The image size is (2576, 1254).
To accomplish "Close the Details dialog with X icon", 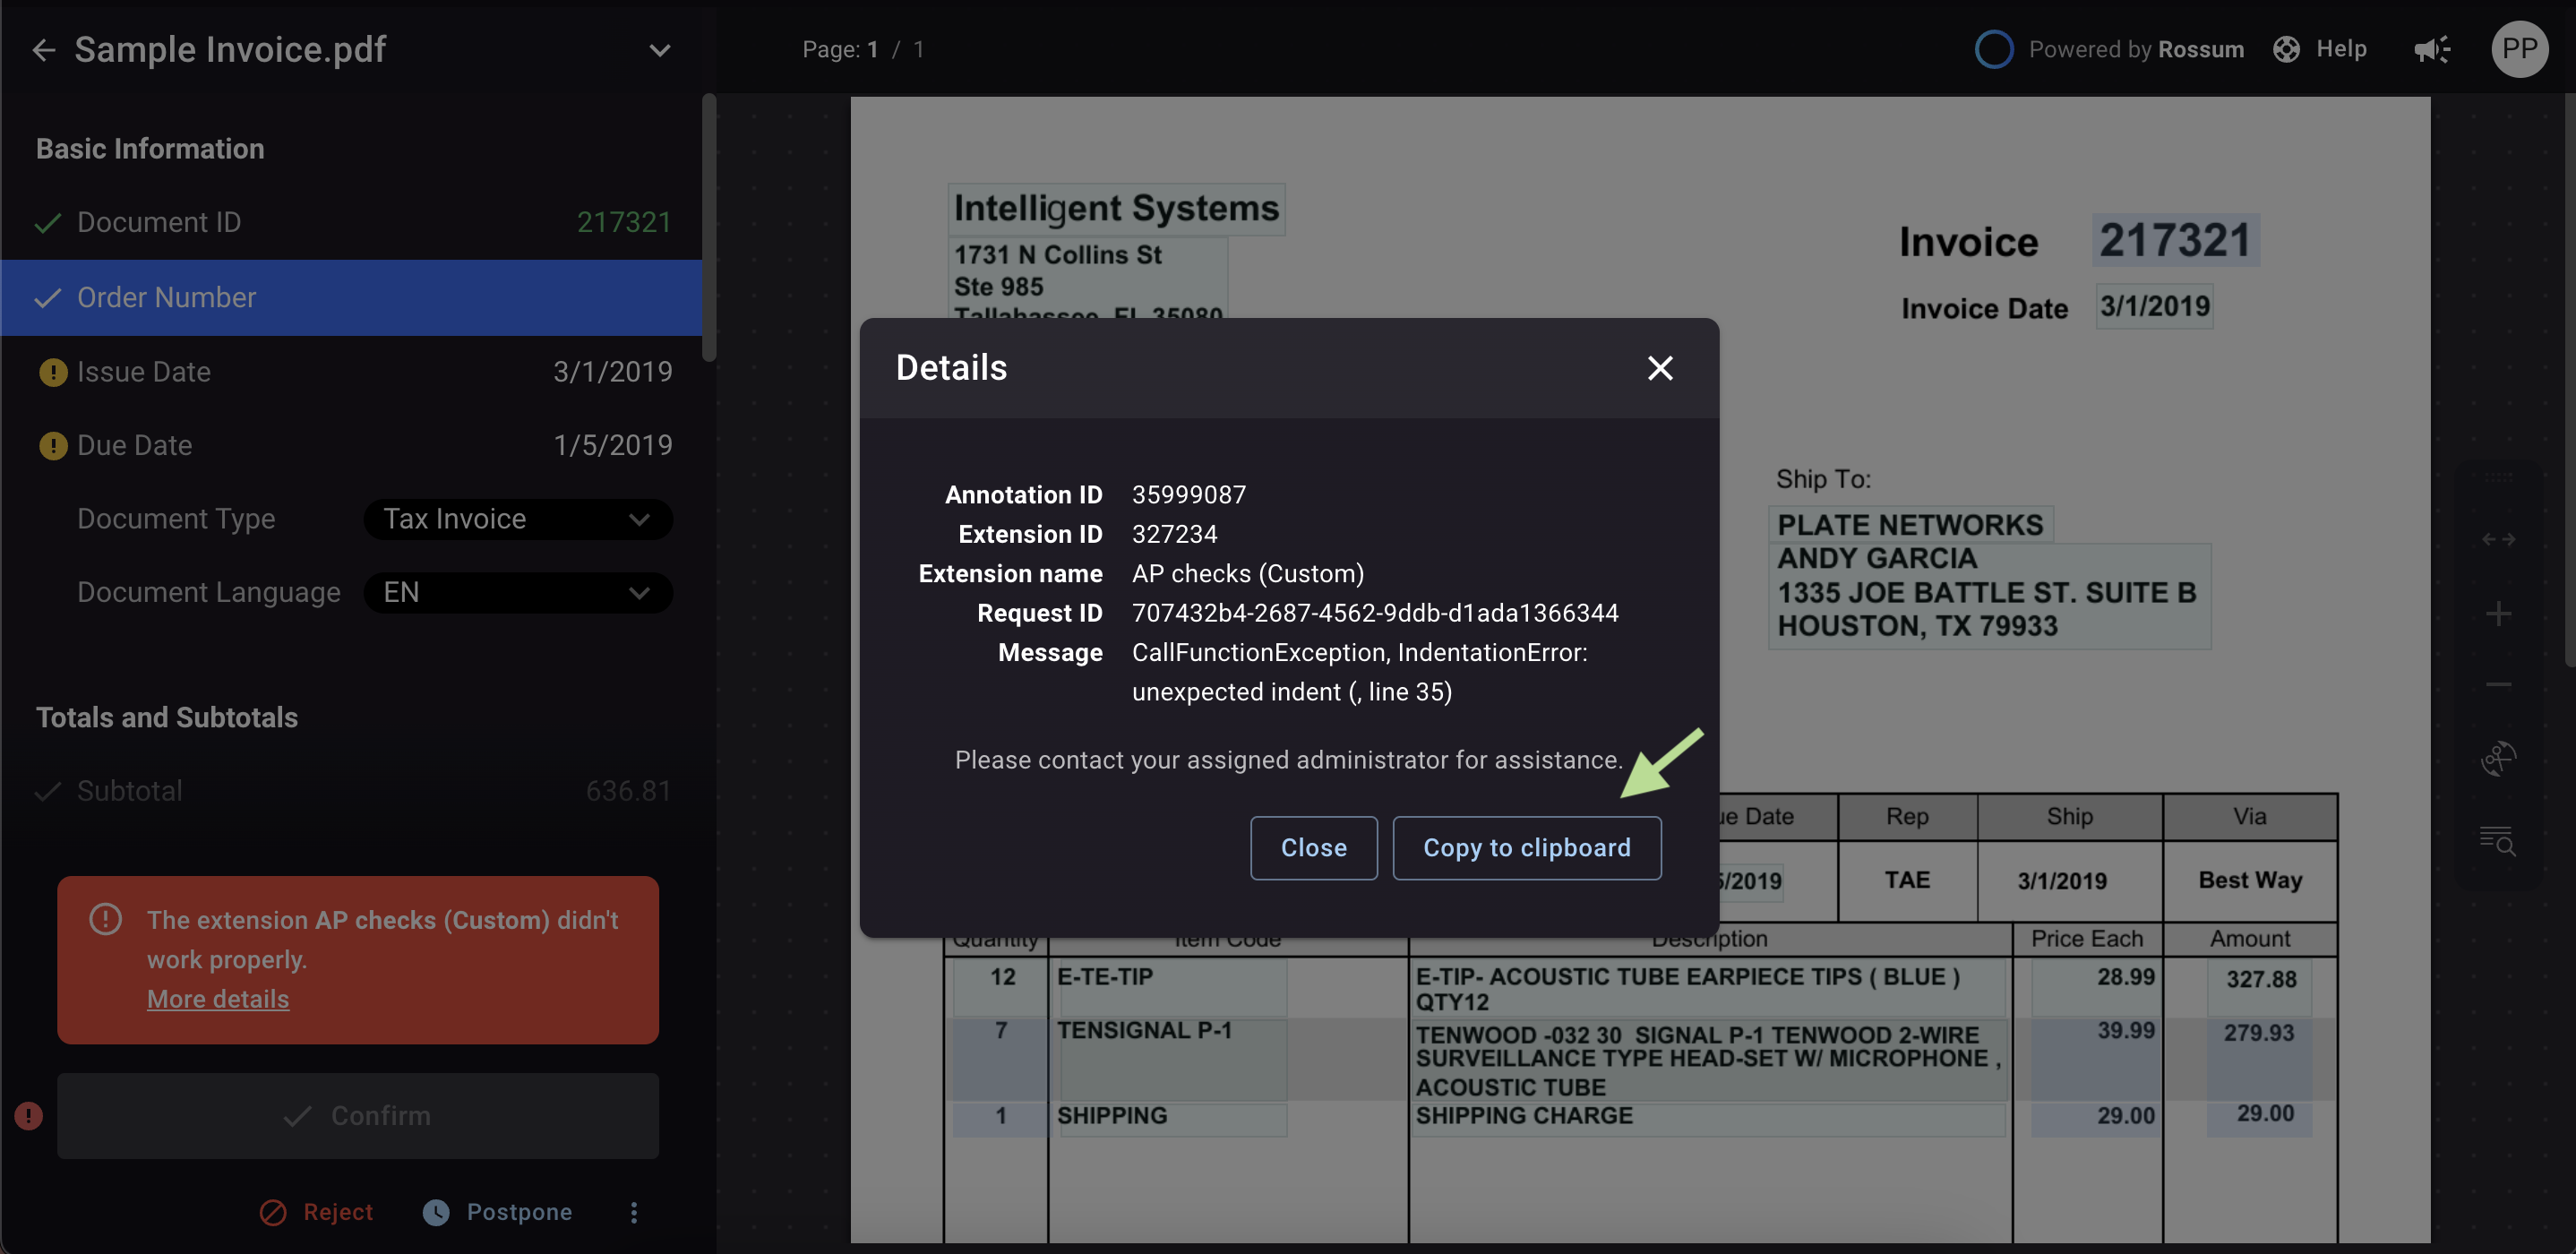I will point(1659,368).
